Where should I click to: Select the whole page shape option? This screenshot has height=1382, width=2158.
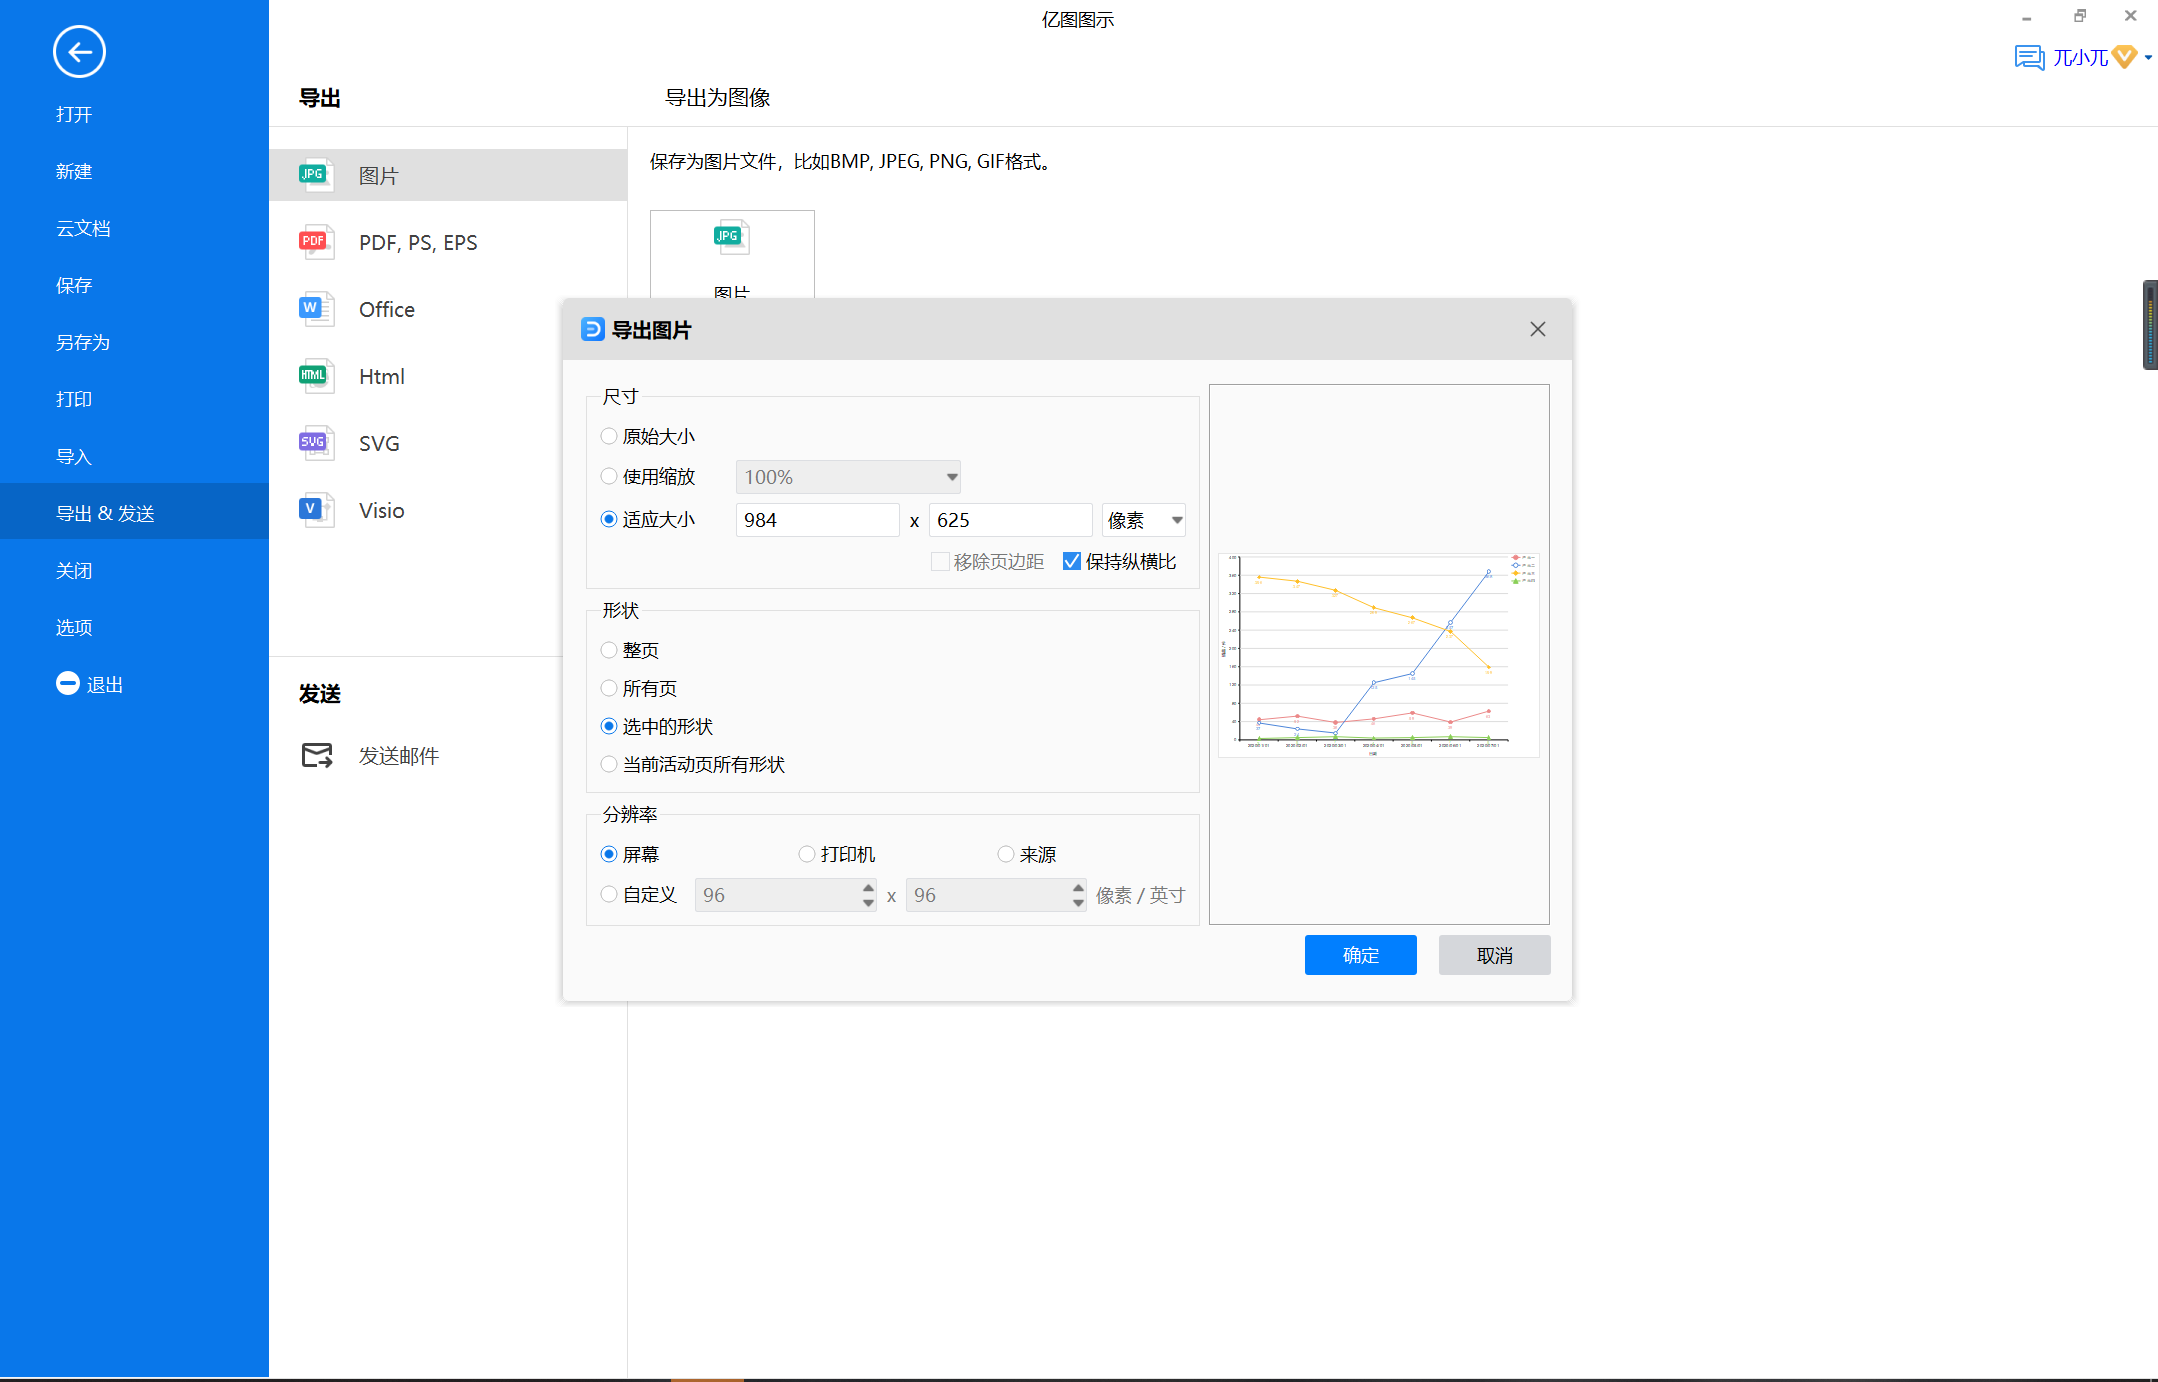pos(609,650)
